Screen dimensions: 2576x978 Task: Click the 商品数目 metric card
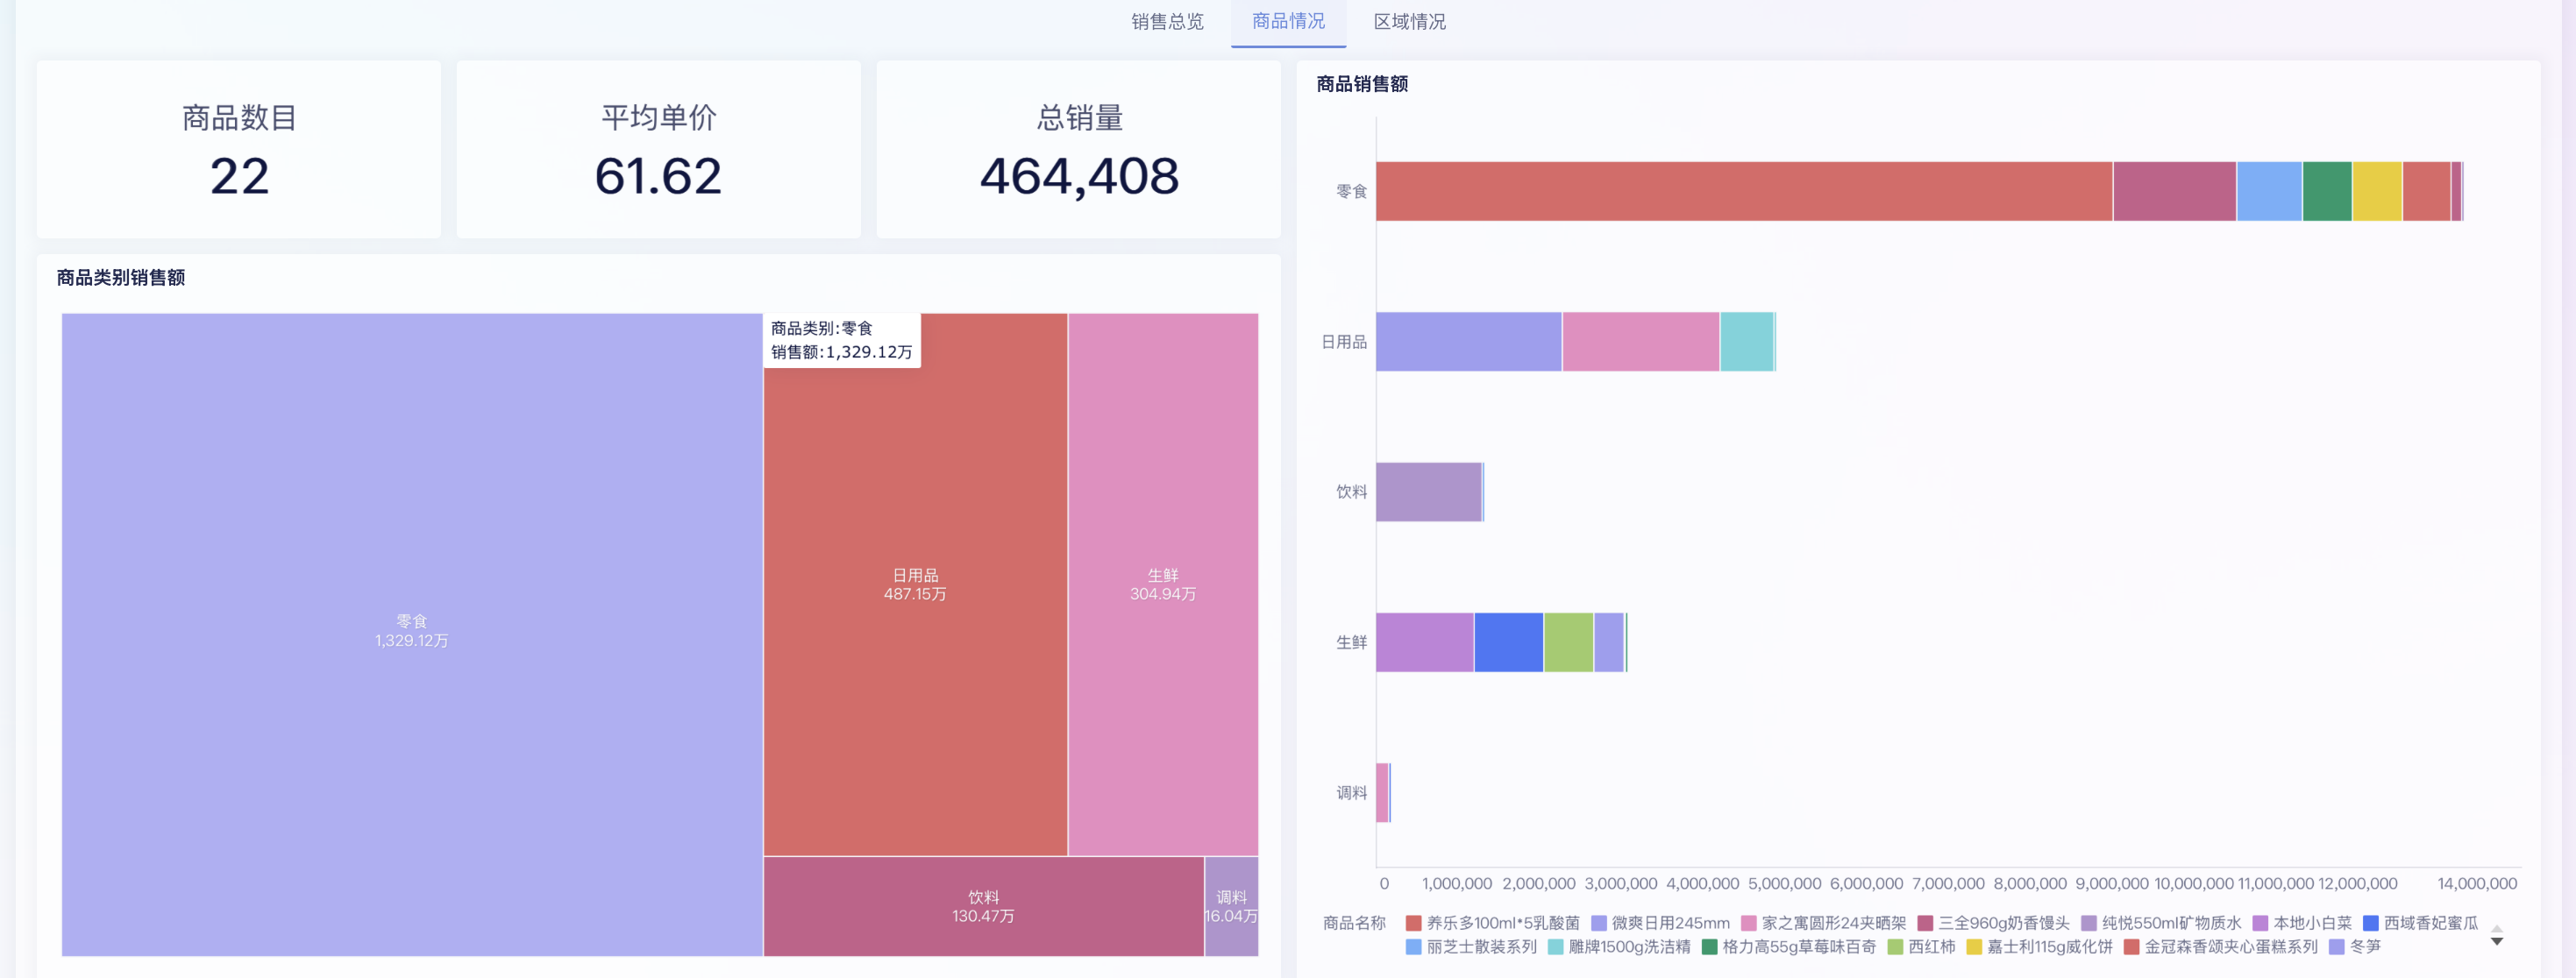[238, 150]
